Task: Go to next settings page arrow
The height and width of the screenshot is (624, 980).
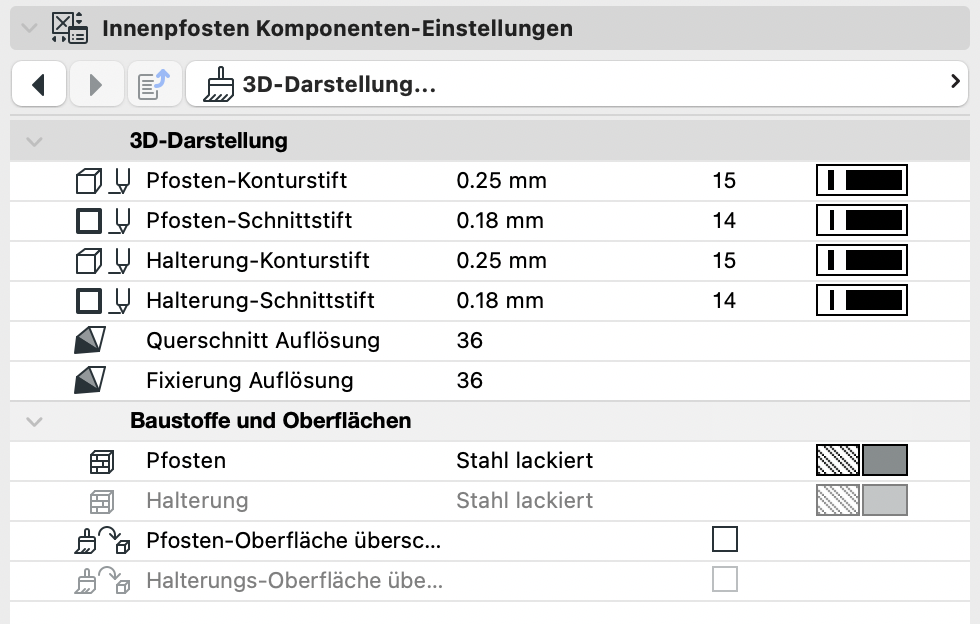Action: tap(96, 84)
